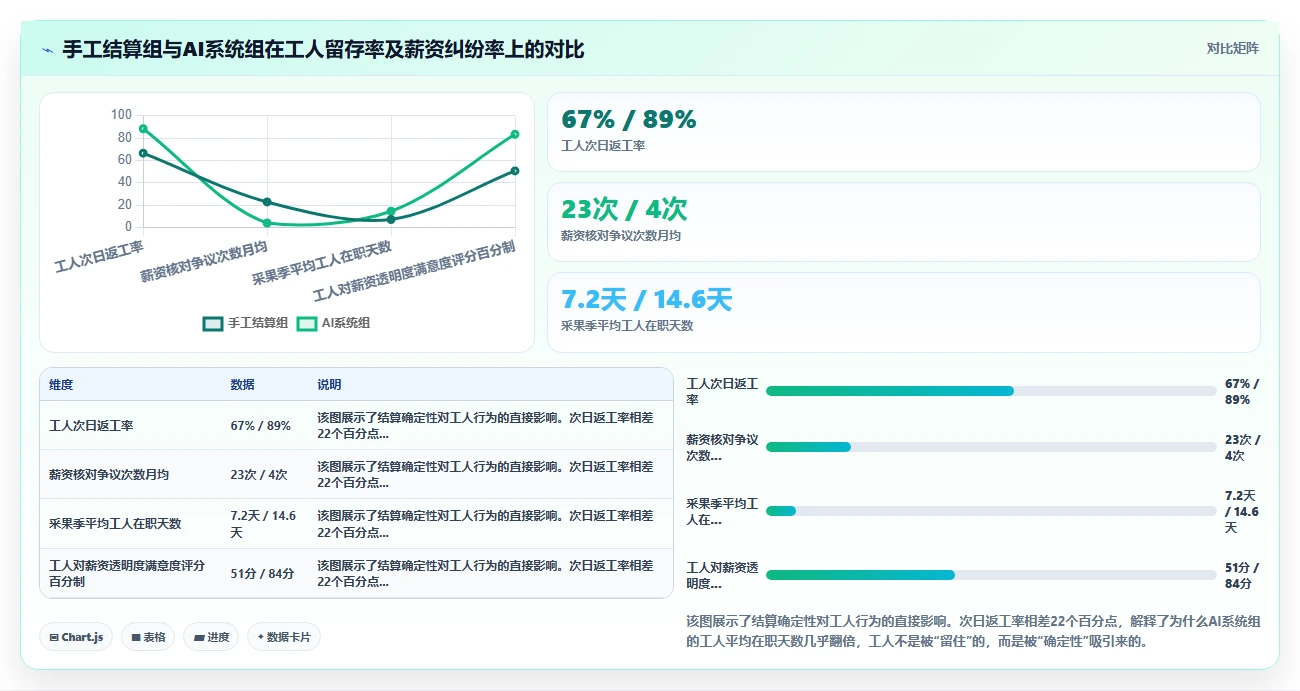Click the chart x-axis label 工人次日返工率

(x=99, y=256)
